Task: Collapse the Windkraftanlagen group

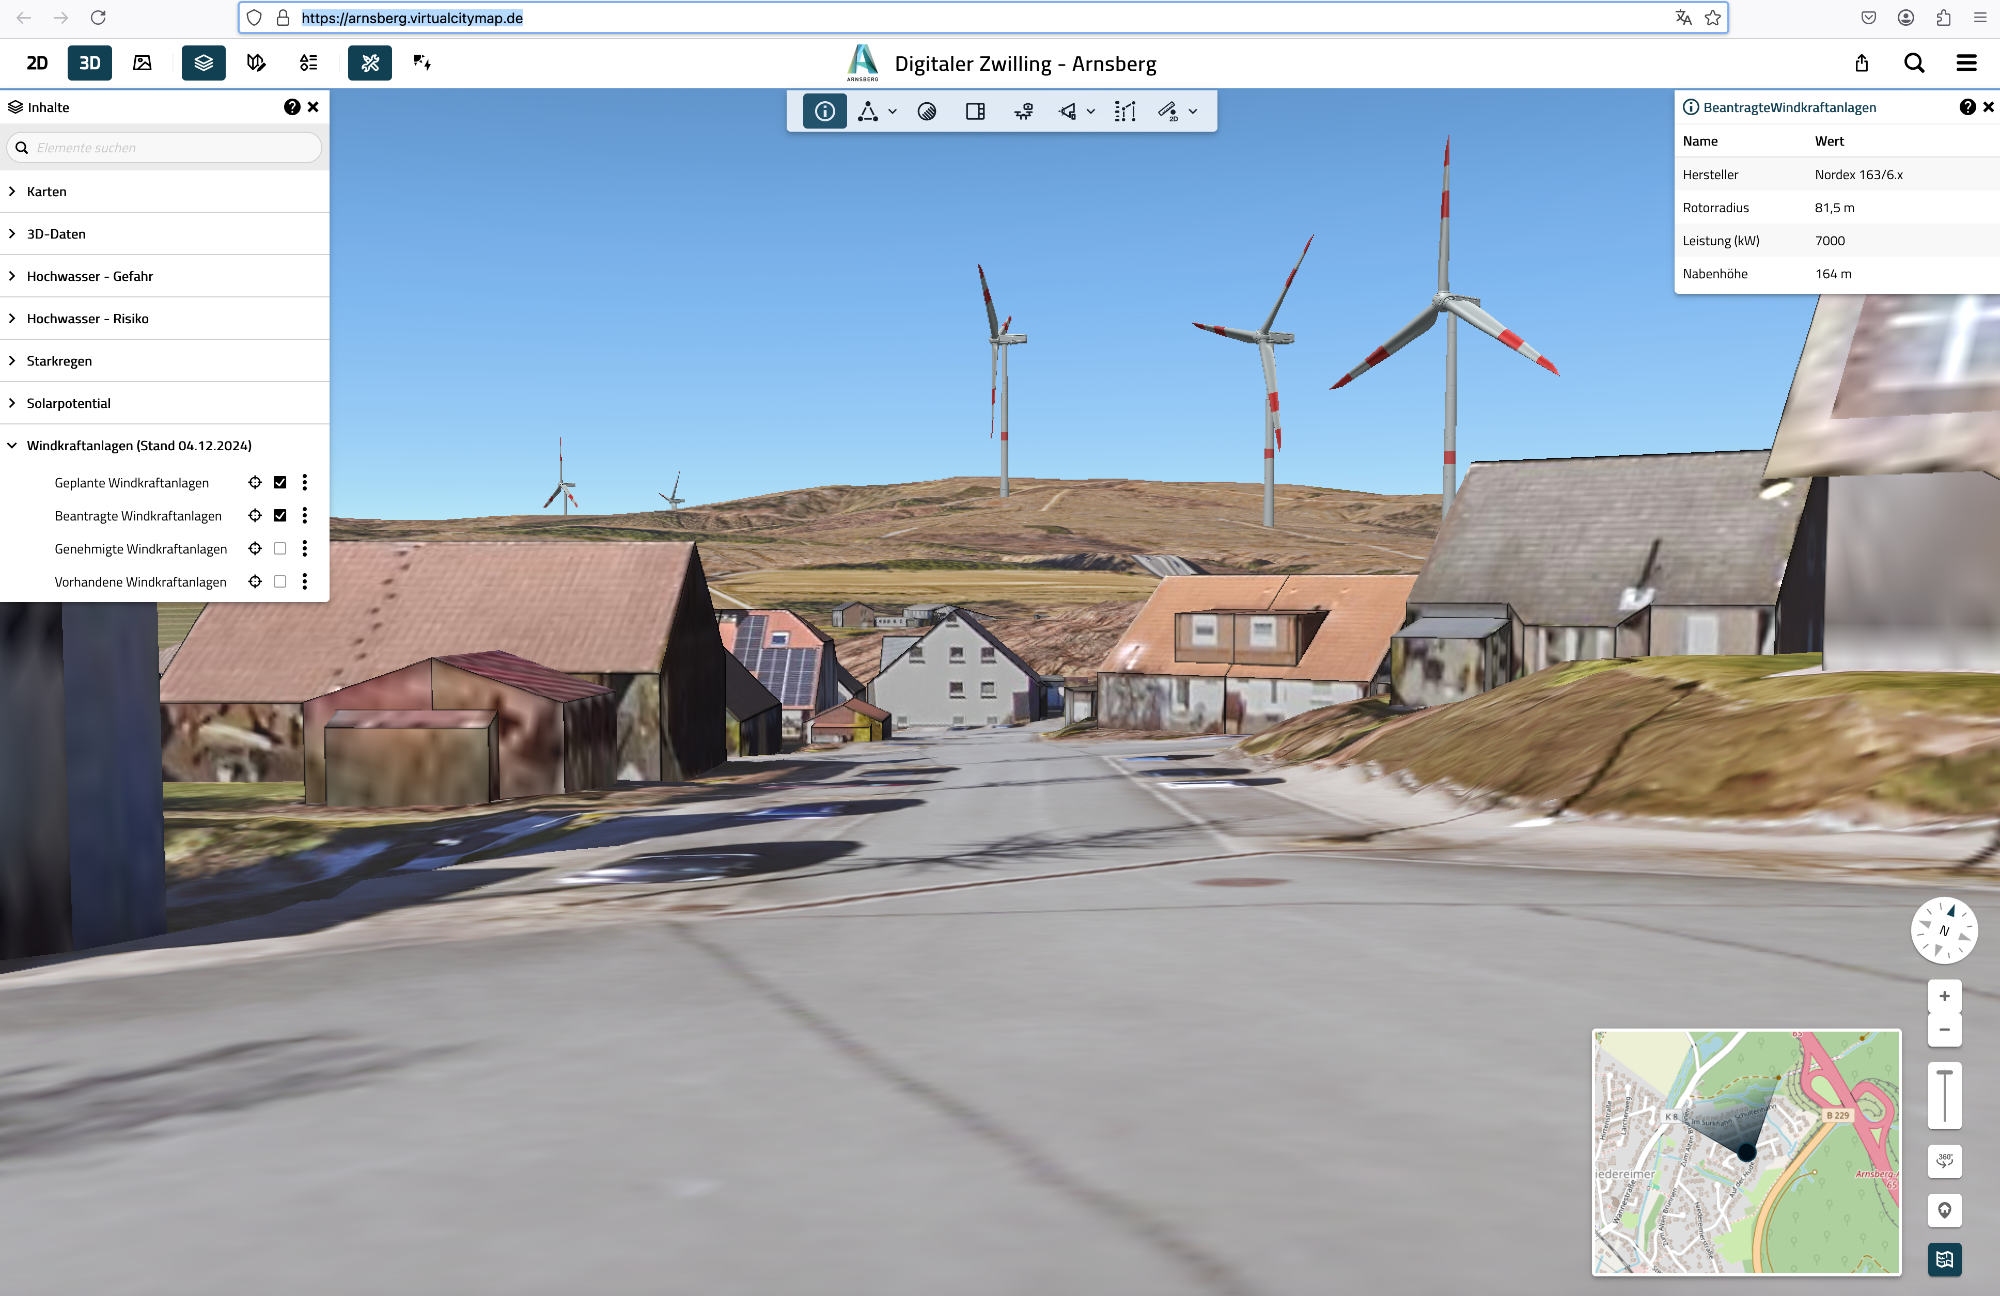Action: 12,445
